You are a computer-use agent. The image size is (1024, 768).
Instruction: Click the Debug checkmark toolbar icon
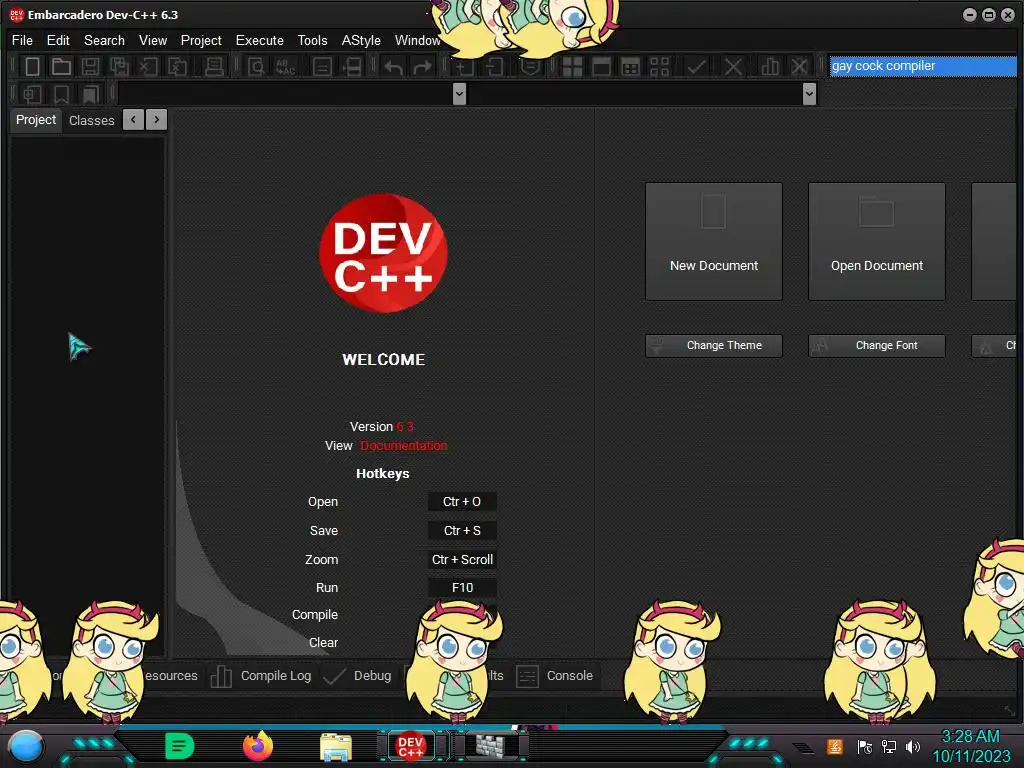click(x=696, y=66)
